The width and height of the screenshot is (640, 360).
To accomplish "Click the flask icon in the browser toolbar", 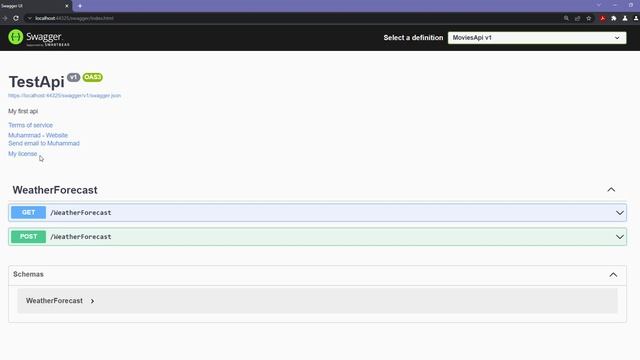I will point(625,18).
